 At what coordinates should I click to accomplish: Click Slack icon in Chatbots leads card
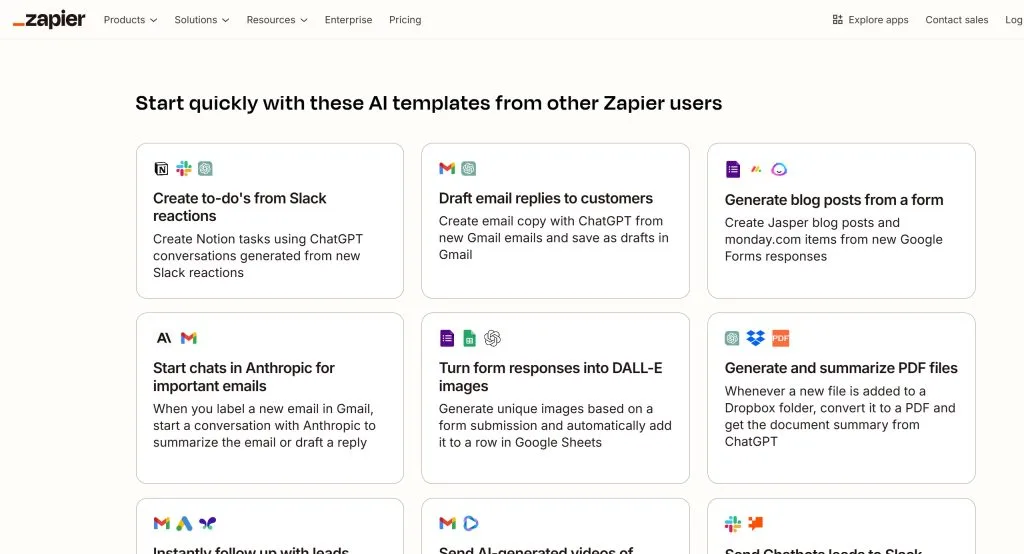pyautogui.click(x=733, y=523)
